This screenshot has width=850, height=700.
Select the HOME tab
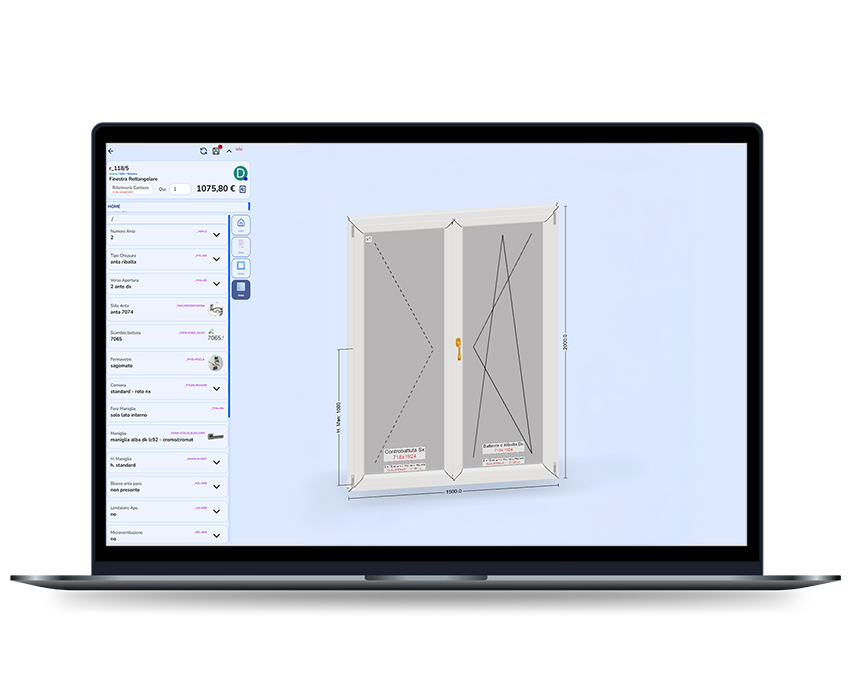coord(114,207)
